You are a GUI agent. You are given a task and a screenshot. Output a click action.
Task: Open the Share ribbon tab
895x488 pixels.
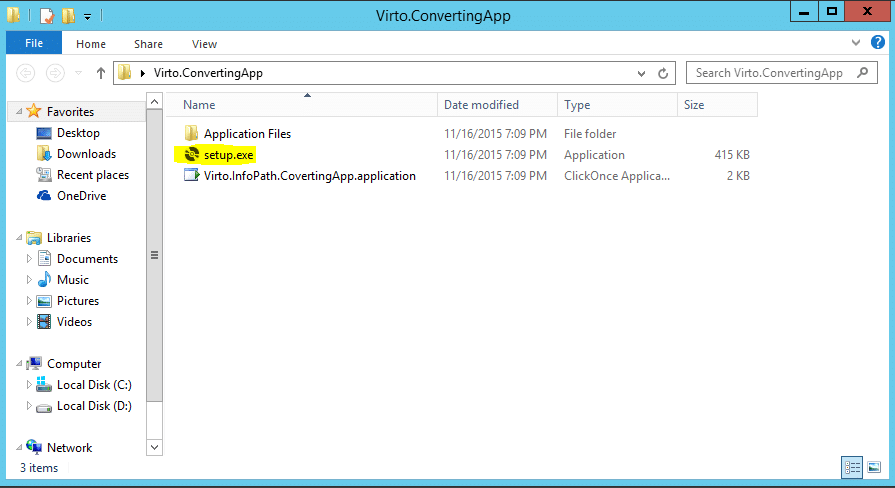point(148,44)
